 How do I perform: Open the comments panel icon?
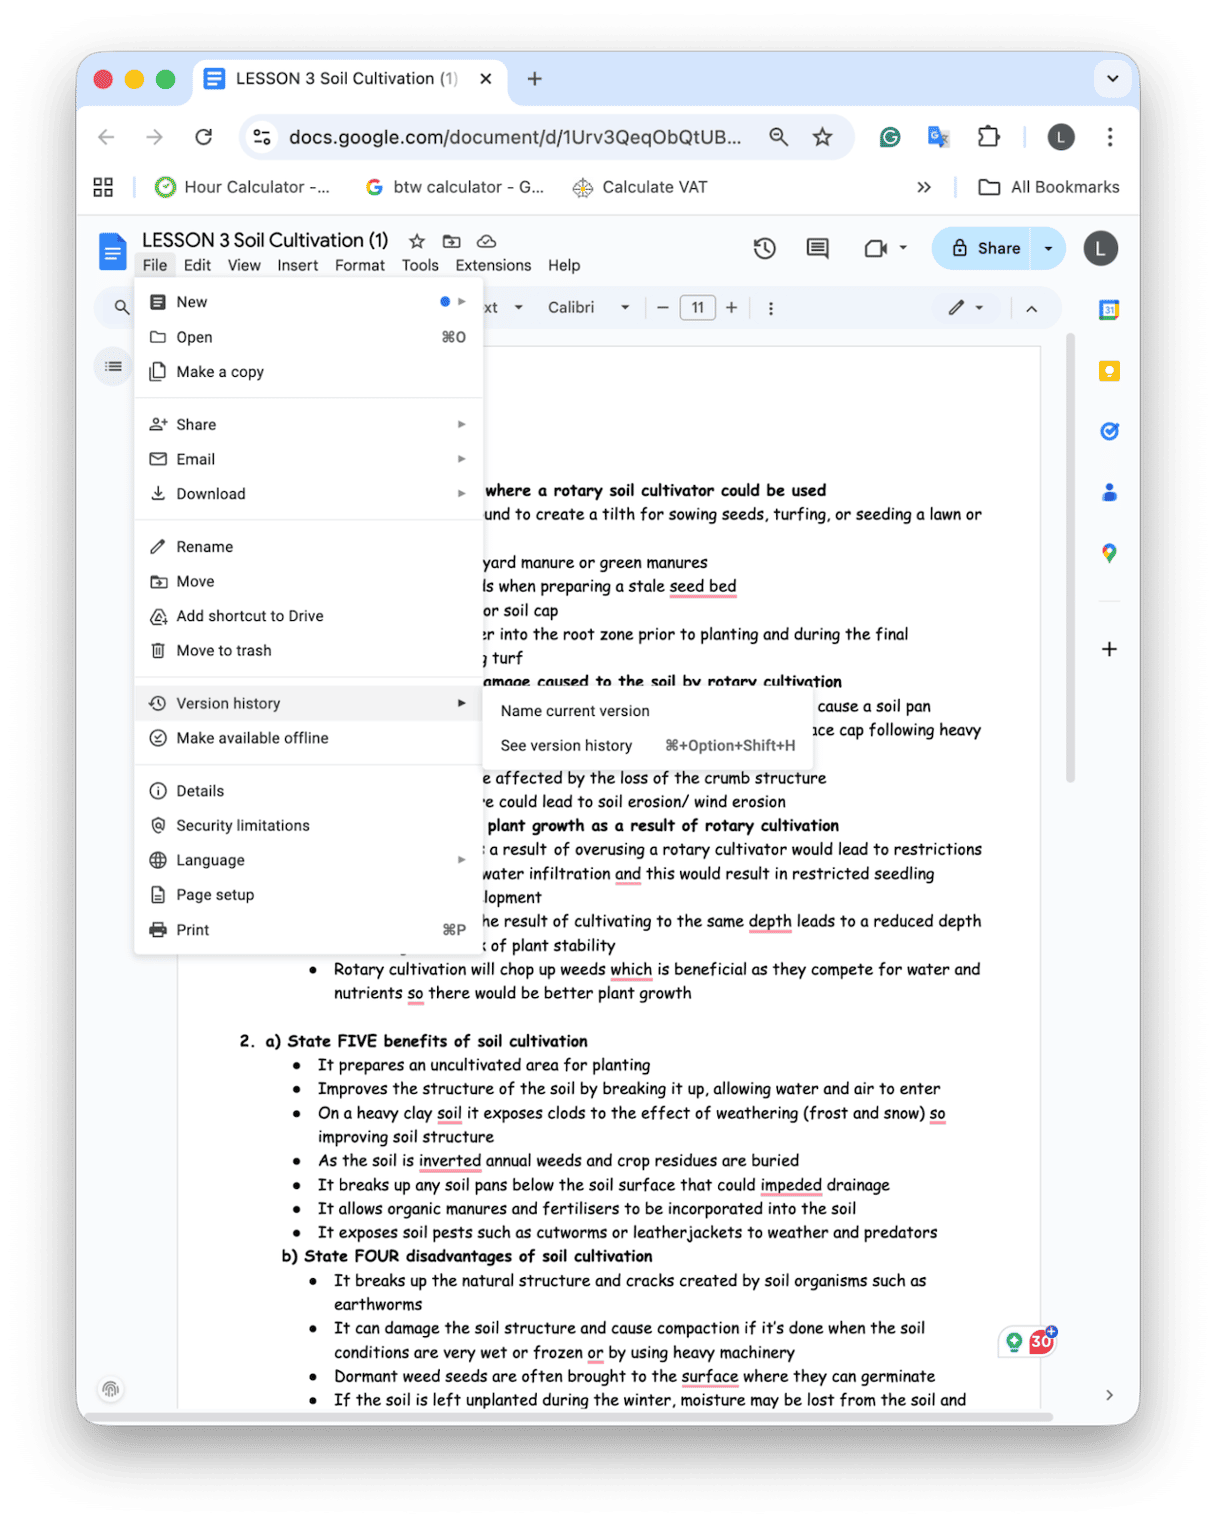(x=817, y=248)
